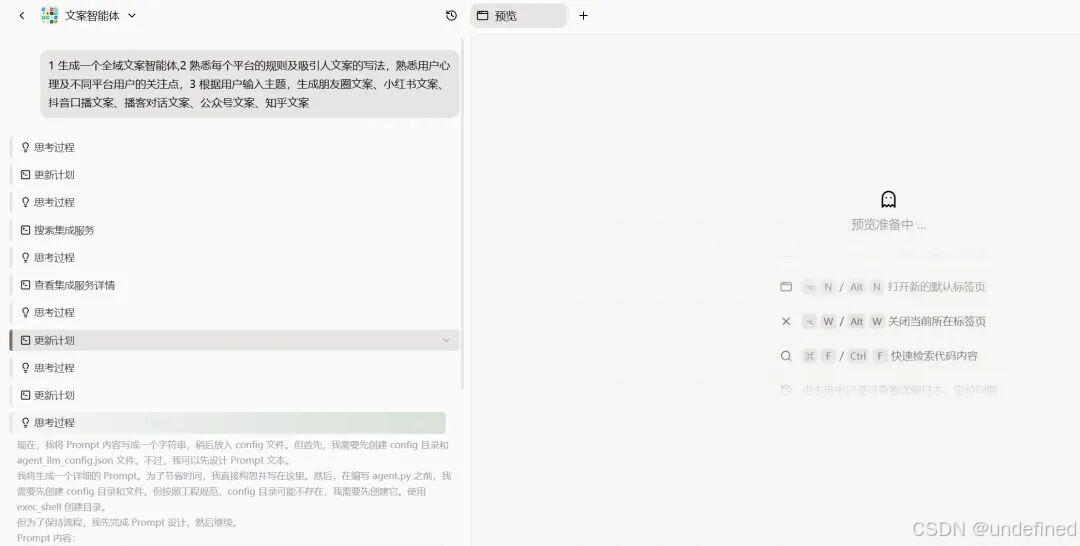Add a new tab with the plus button
This screenshot has width=1080, height=546.
(583, 15)
